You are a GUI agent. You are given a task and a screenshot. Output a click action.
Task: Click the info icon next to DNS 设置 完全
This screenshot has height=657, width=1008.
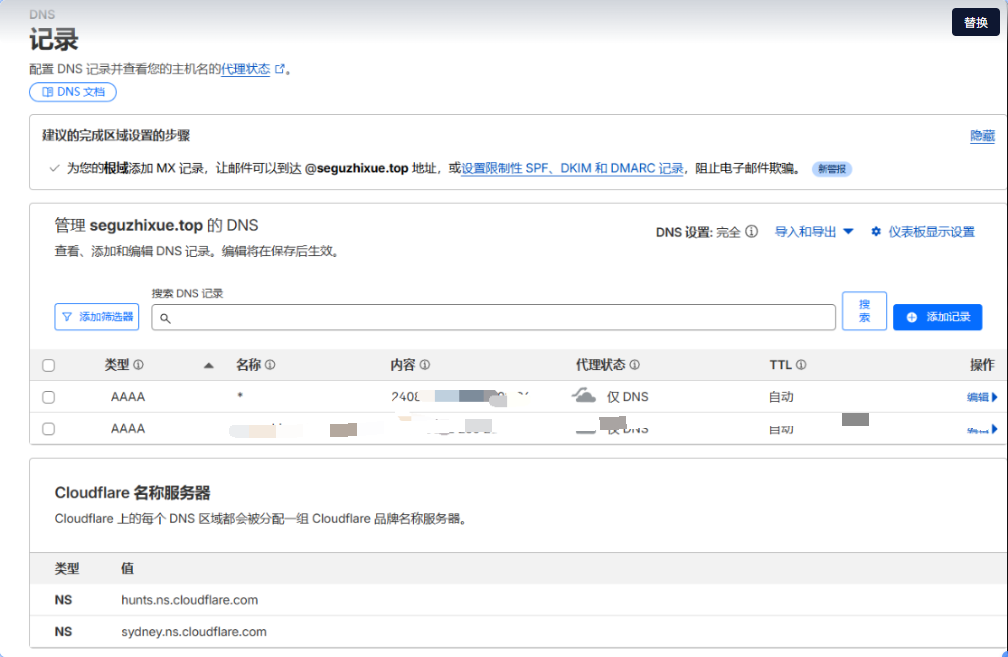[752, 232]
